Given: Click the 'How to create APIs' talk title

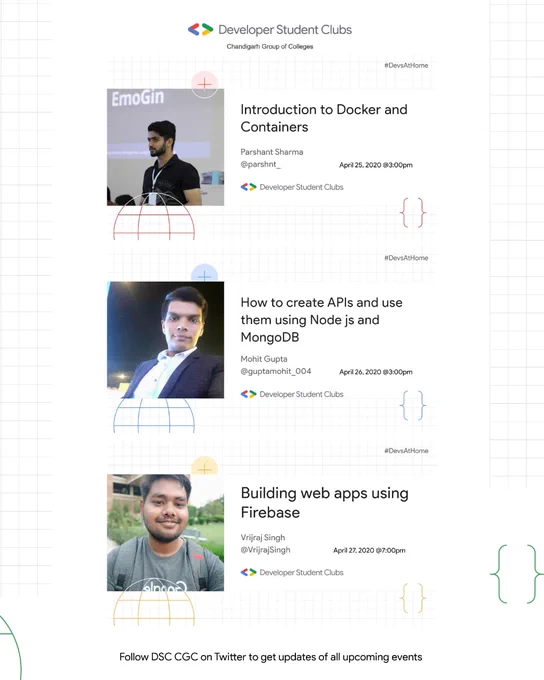Looking at the screenshot, I should (x=321, y=320).
